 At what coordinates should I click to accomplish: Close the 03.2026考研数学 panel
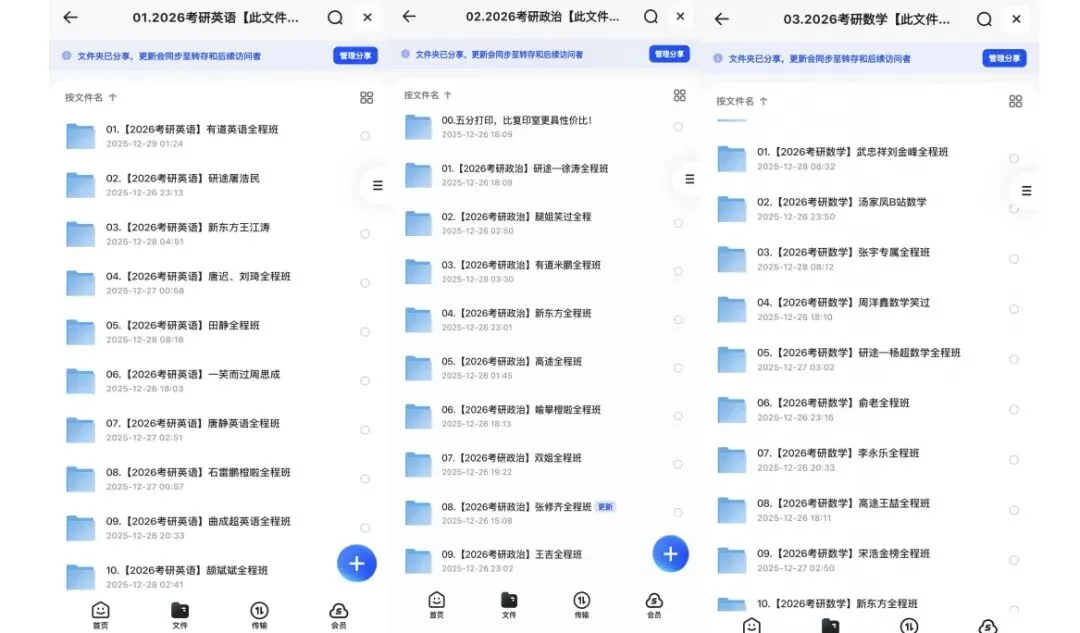[1016, 19]
